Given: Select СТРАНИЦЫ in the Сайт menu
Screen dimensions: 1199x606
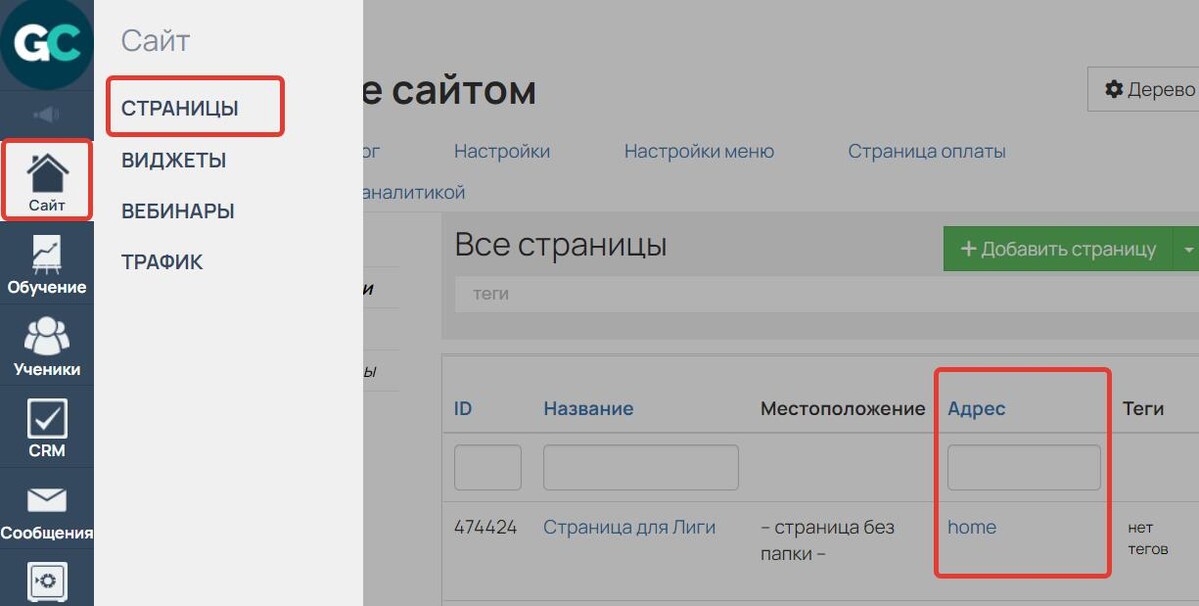Looking at the screenshot, I should click(180, 108).
